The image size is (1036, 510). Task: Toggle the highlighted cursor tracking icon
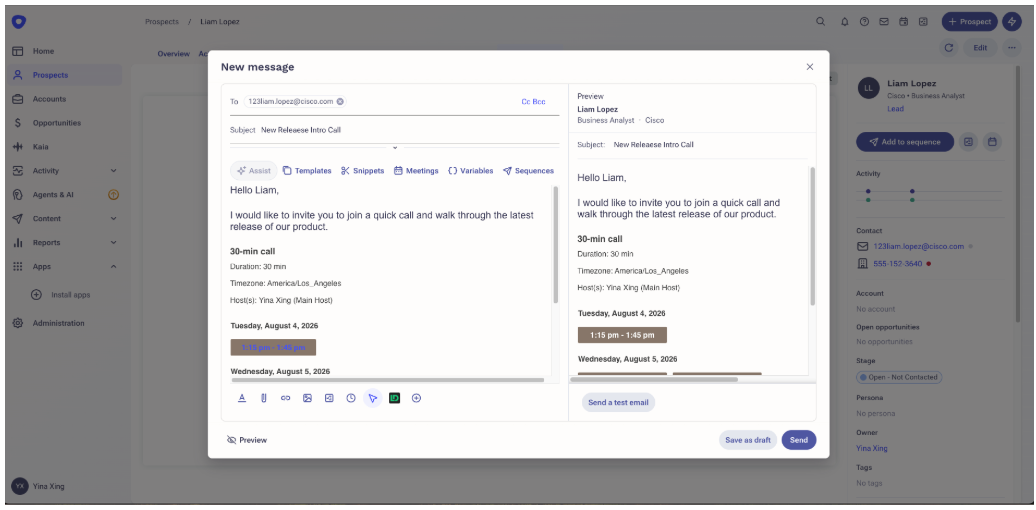point(373,398)
